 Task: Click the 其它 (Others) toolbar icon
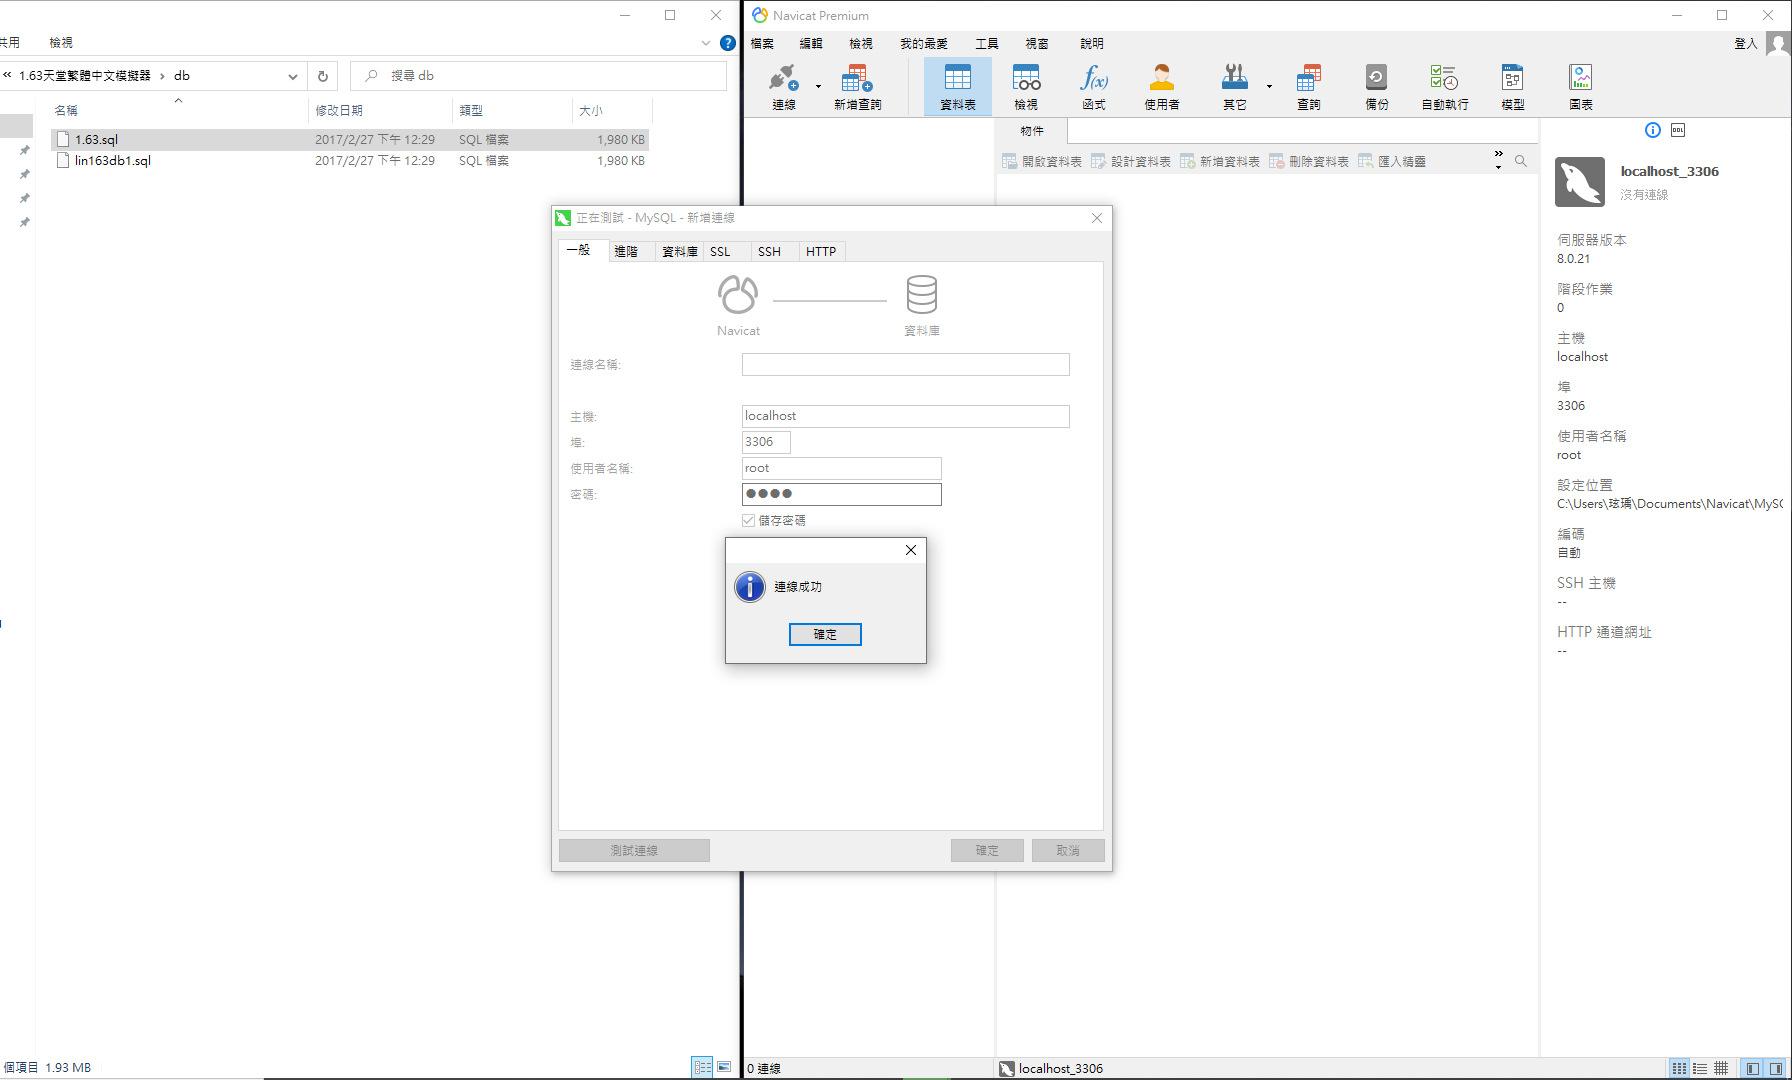1235,86
